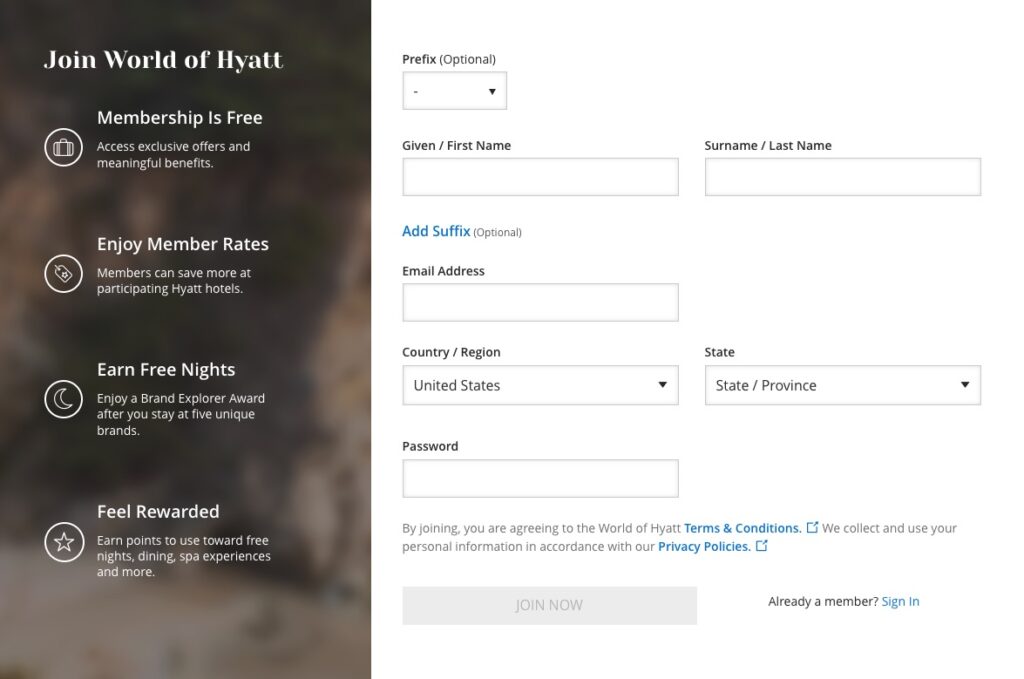This screenshot has height=679, width=1024.
Task: Click the suitcase Membership Is Free icon
Action: coord(63,148)
